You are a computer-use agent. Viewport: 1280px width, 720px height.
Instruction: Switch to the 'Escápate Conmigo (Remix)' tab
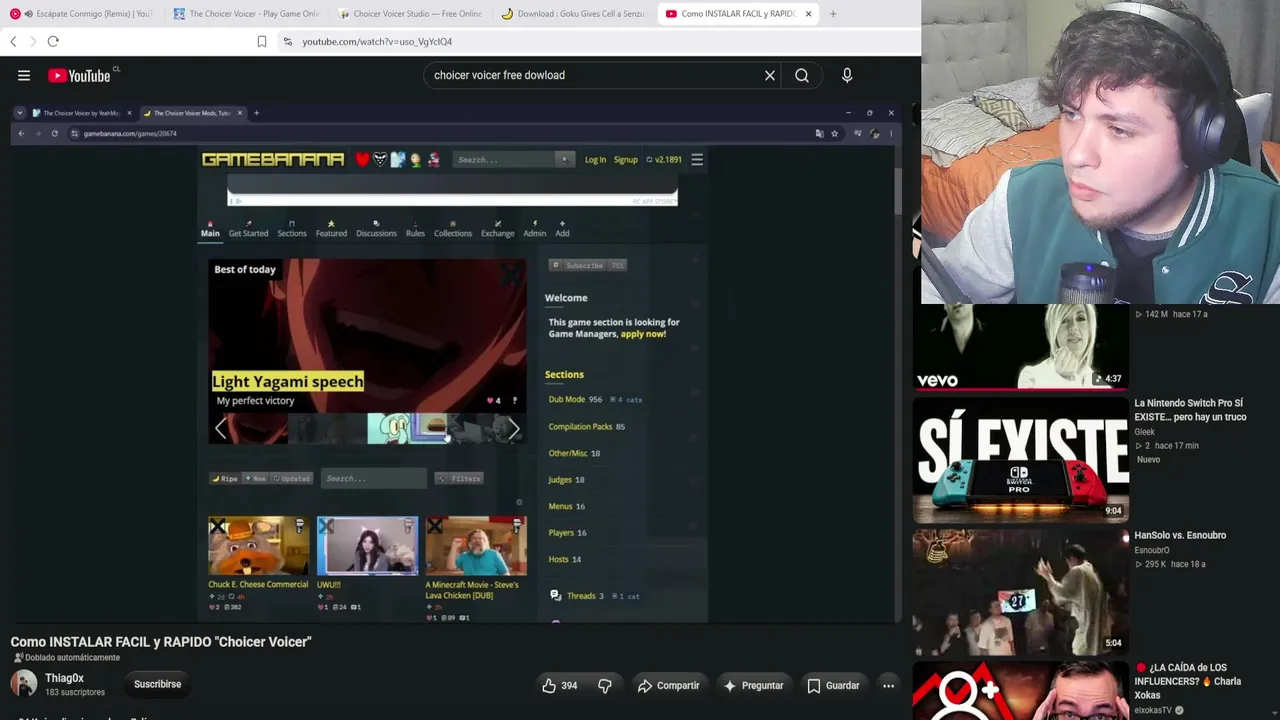(x=82, y=14)
